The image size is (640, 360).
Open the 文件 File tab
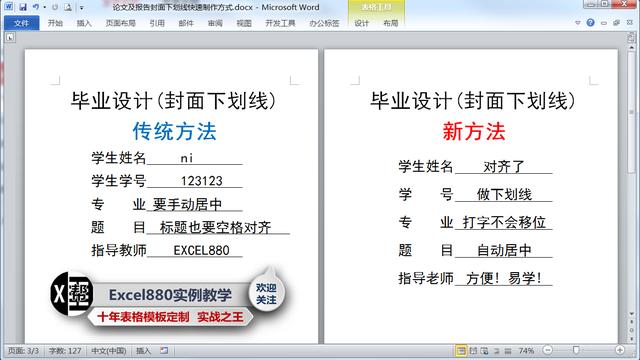[x=21, y=23]
